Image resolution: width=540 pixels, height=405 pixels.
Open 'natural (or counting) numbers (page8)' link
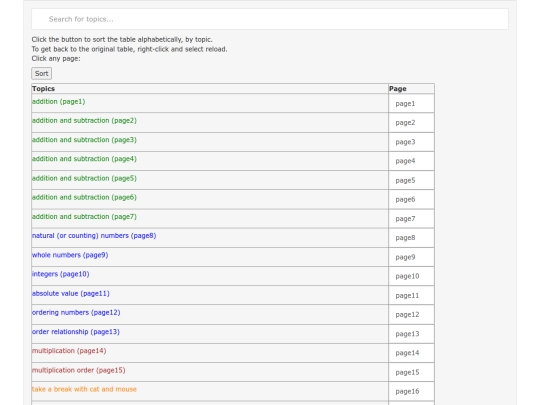[94, 236]
